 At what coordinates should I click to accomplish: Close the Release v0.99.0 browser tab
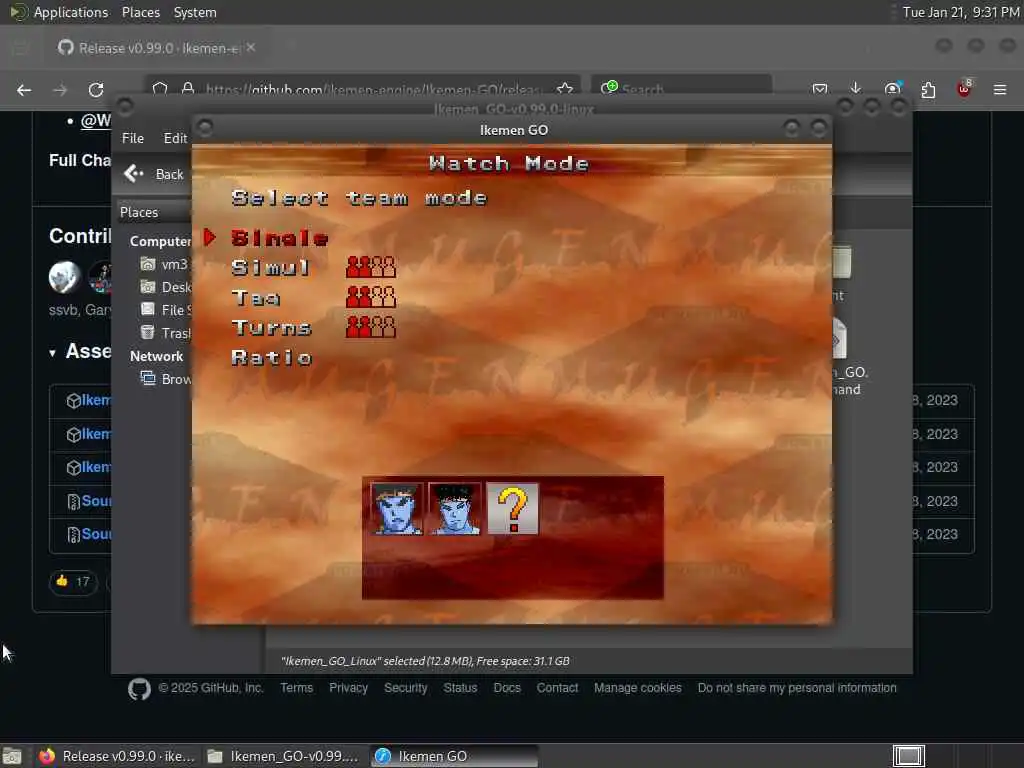click(251, 48)
